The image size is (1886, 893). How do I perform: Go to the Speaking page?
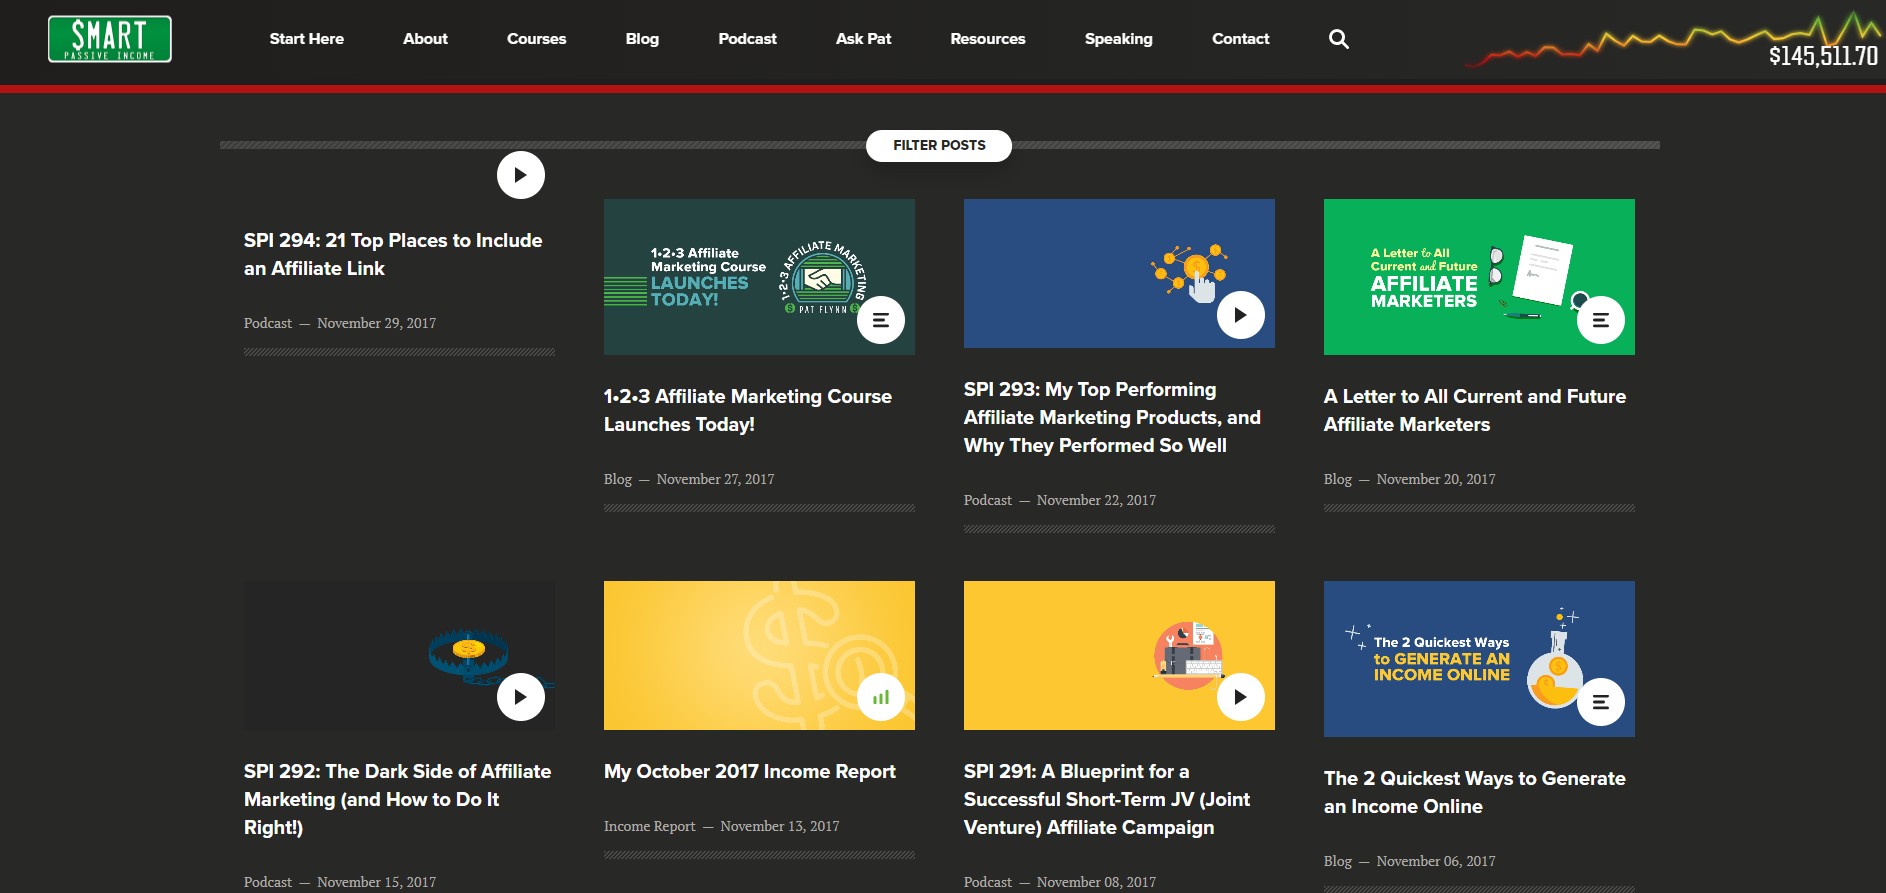tap(1119, 39)
